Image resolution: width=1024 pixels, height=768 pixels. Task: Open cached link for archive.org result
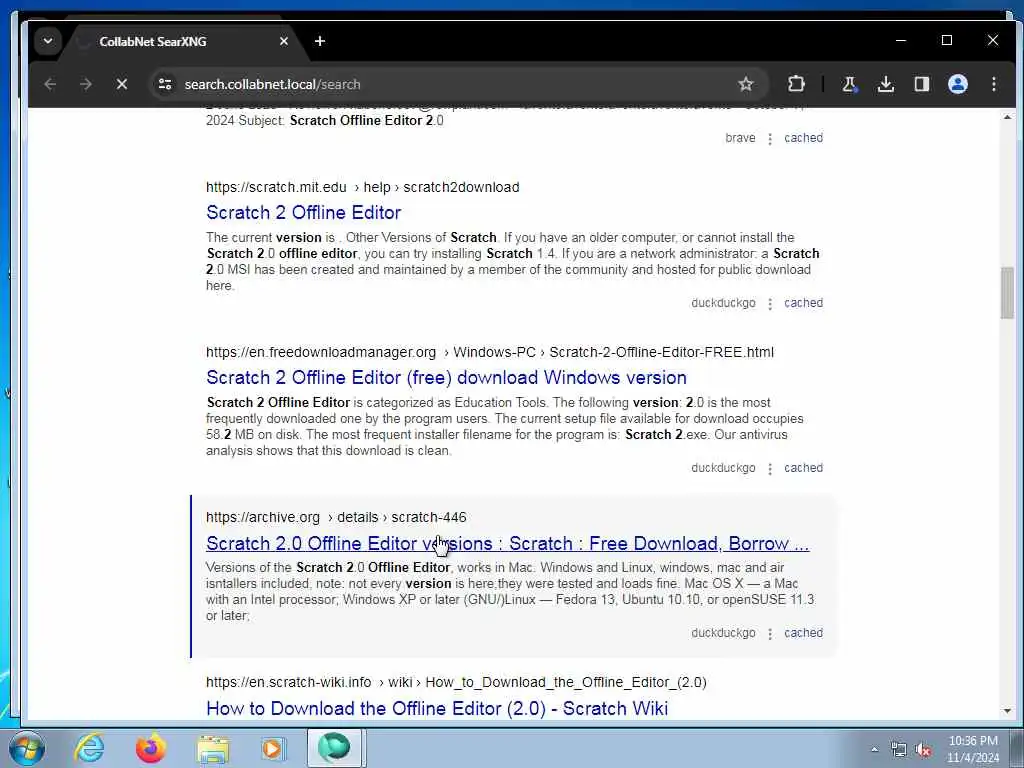[x=803, y=633]
